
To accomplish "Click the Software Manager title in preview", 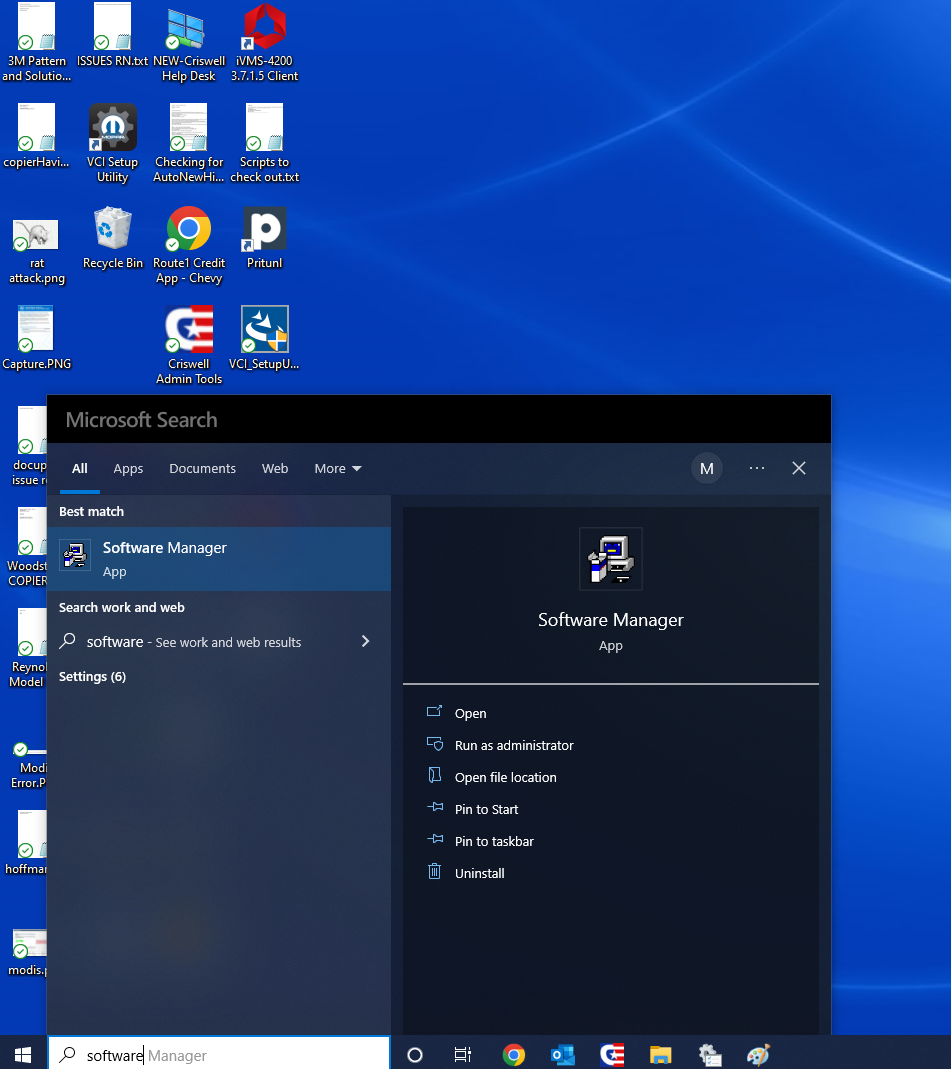I will [611, 620].
